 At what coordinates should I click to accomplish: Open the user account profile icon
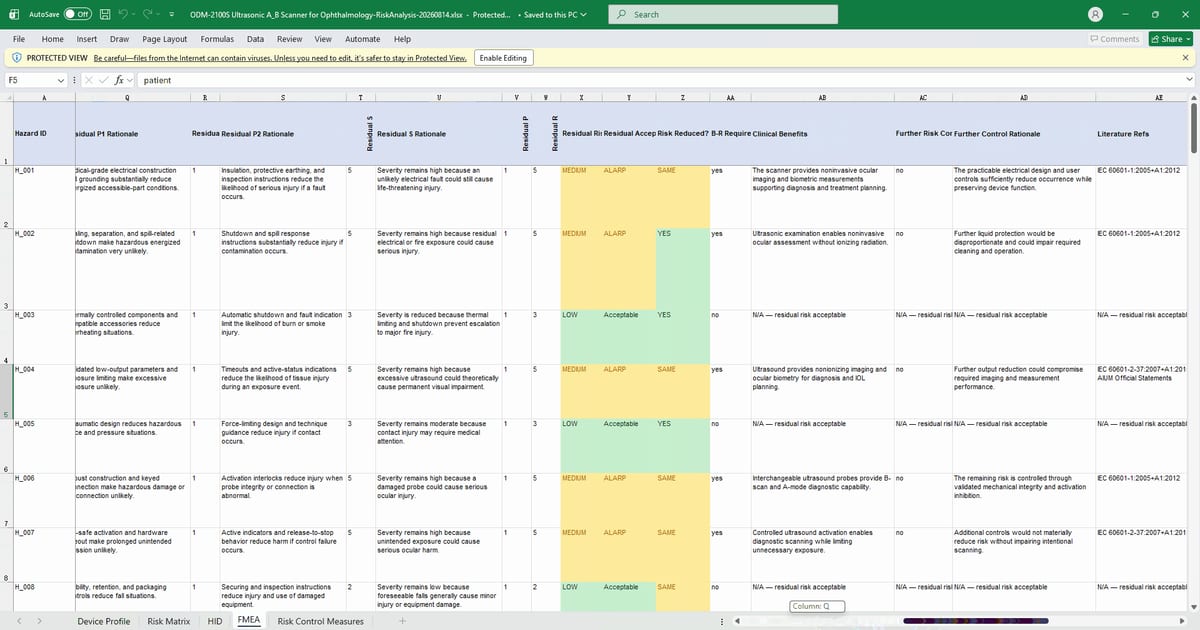1096,15
